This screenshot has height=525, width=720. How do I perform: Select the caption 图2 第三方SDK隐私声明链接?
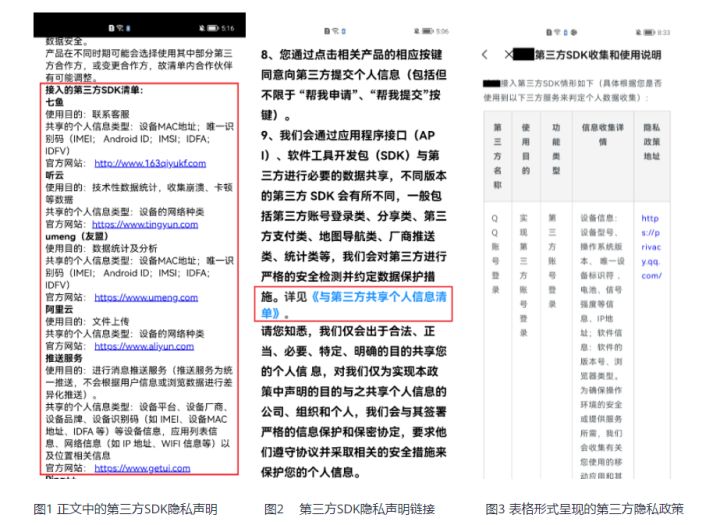click(x=349, y=509)
